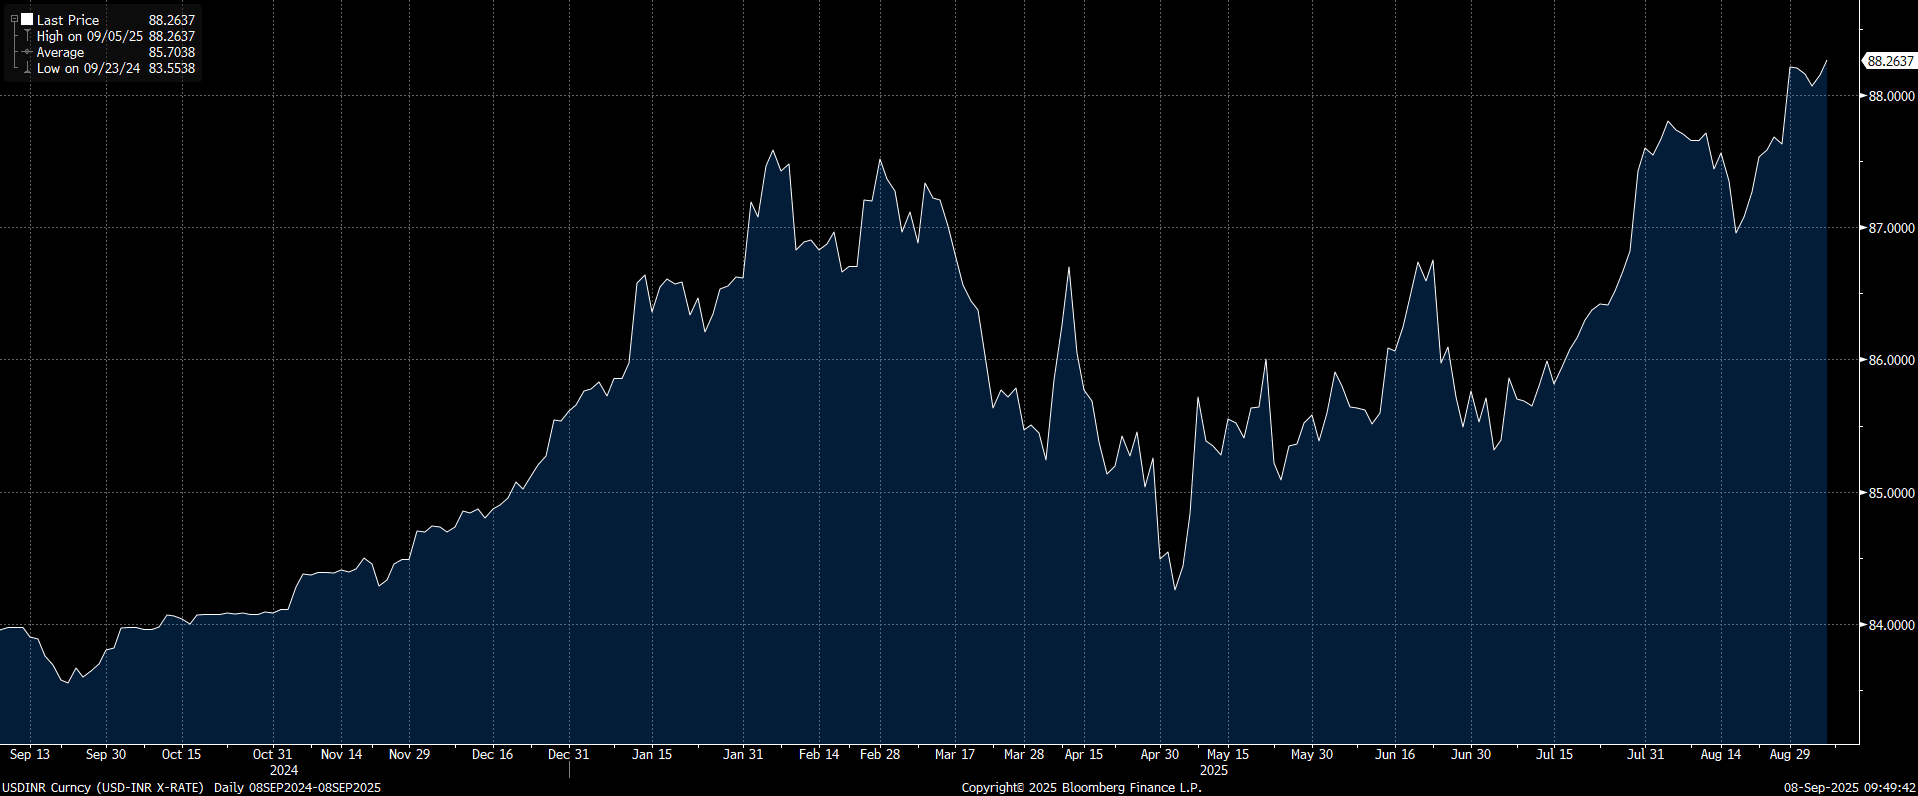Click the Bloomberg Finance L.P. copyright text
The height and width of the screenshot is (796, 1918).
pyautogui.click(x=1081, y=787)
